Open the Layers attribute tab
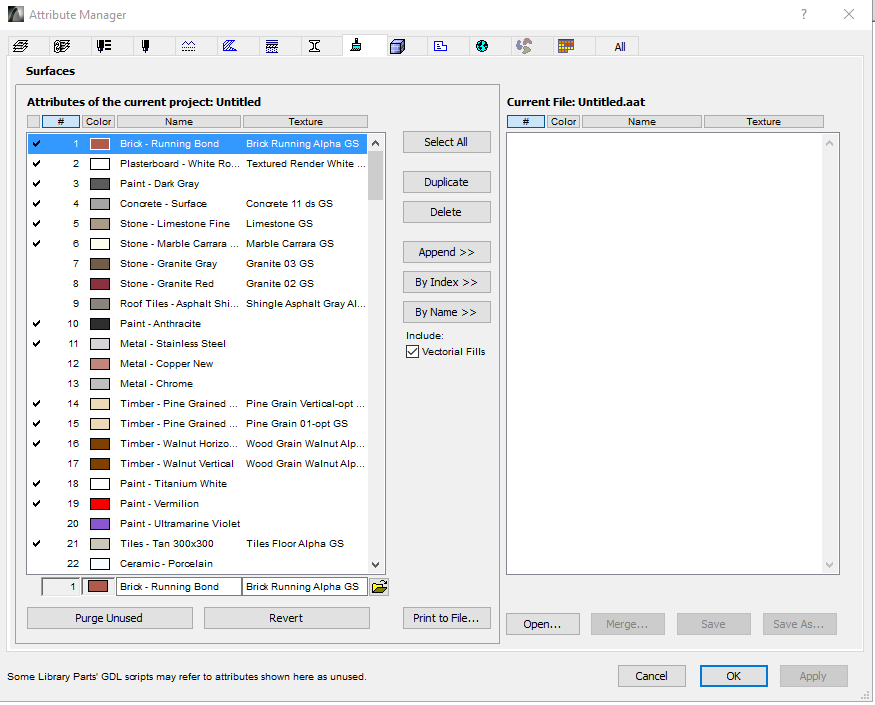875x705 pixels. (21, 46)
